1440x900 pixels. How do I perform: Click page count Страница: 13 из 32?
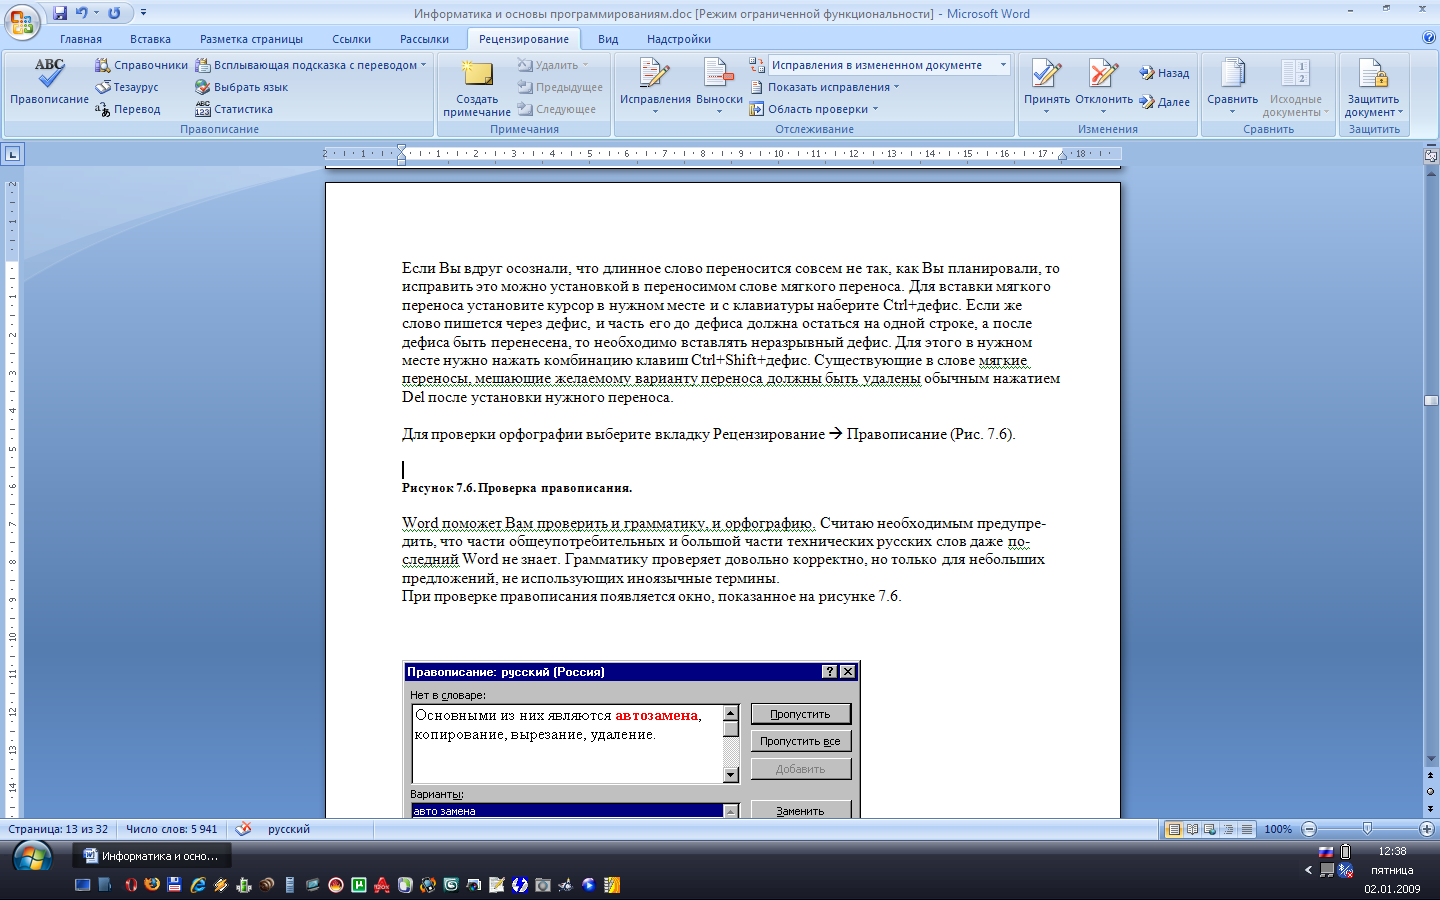[58, 829]
